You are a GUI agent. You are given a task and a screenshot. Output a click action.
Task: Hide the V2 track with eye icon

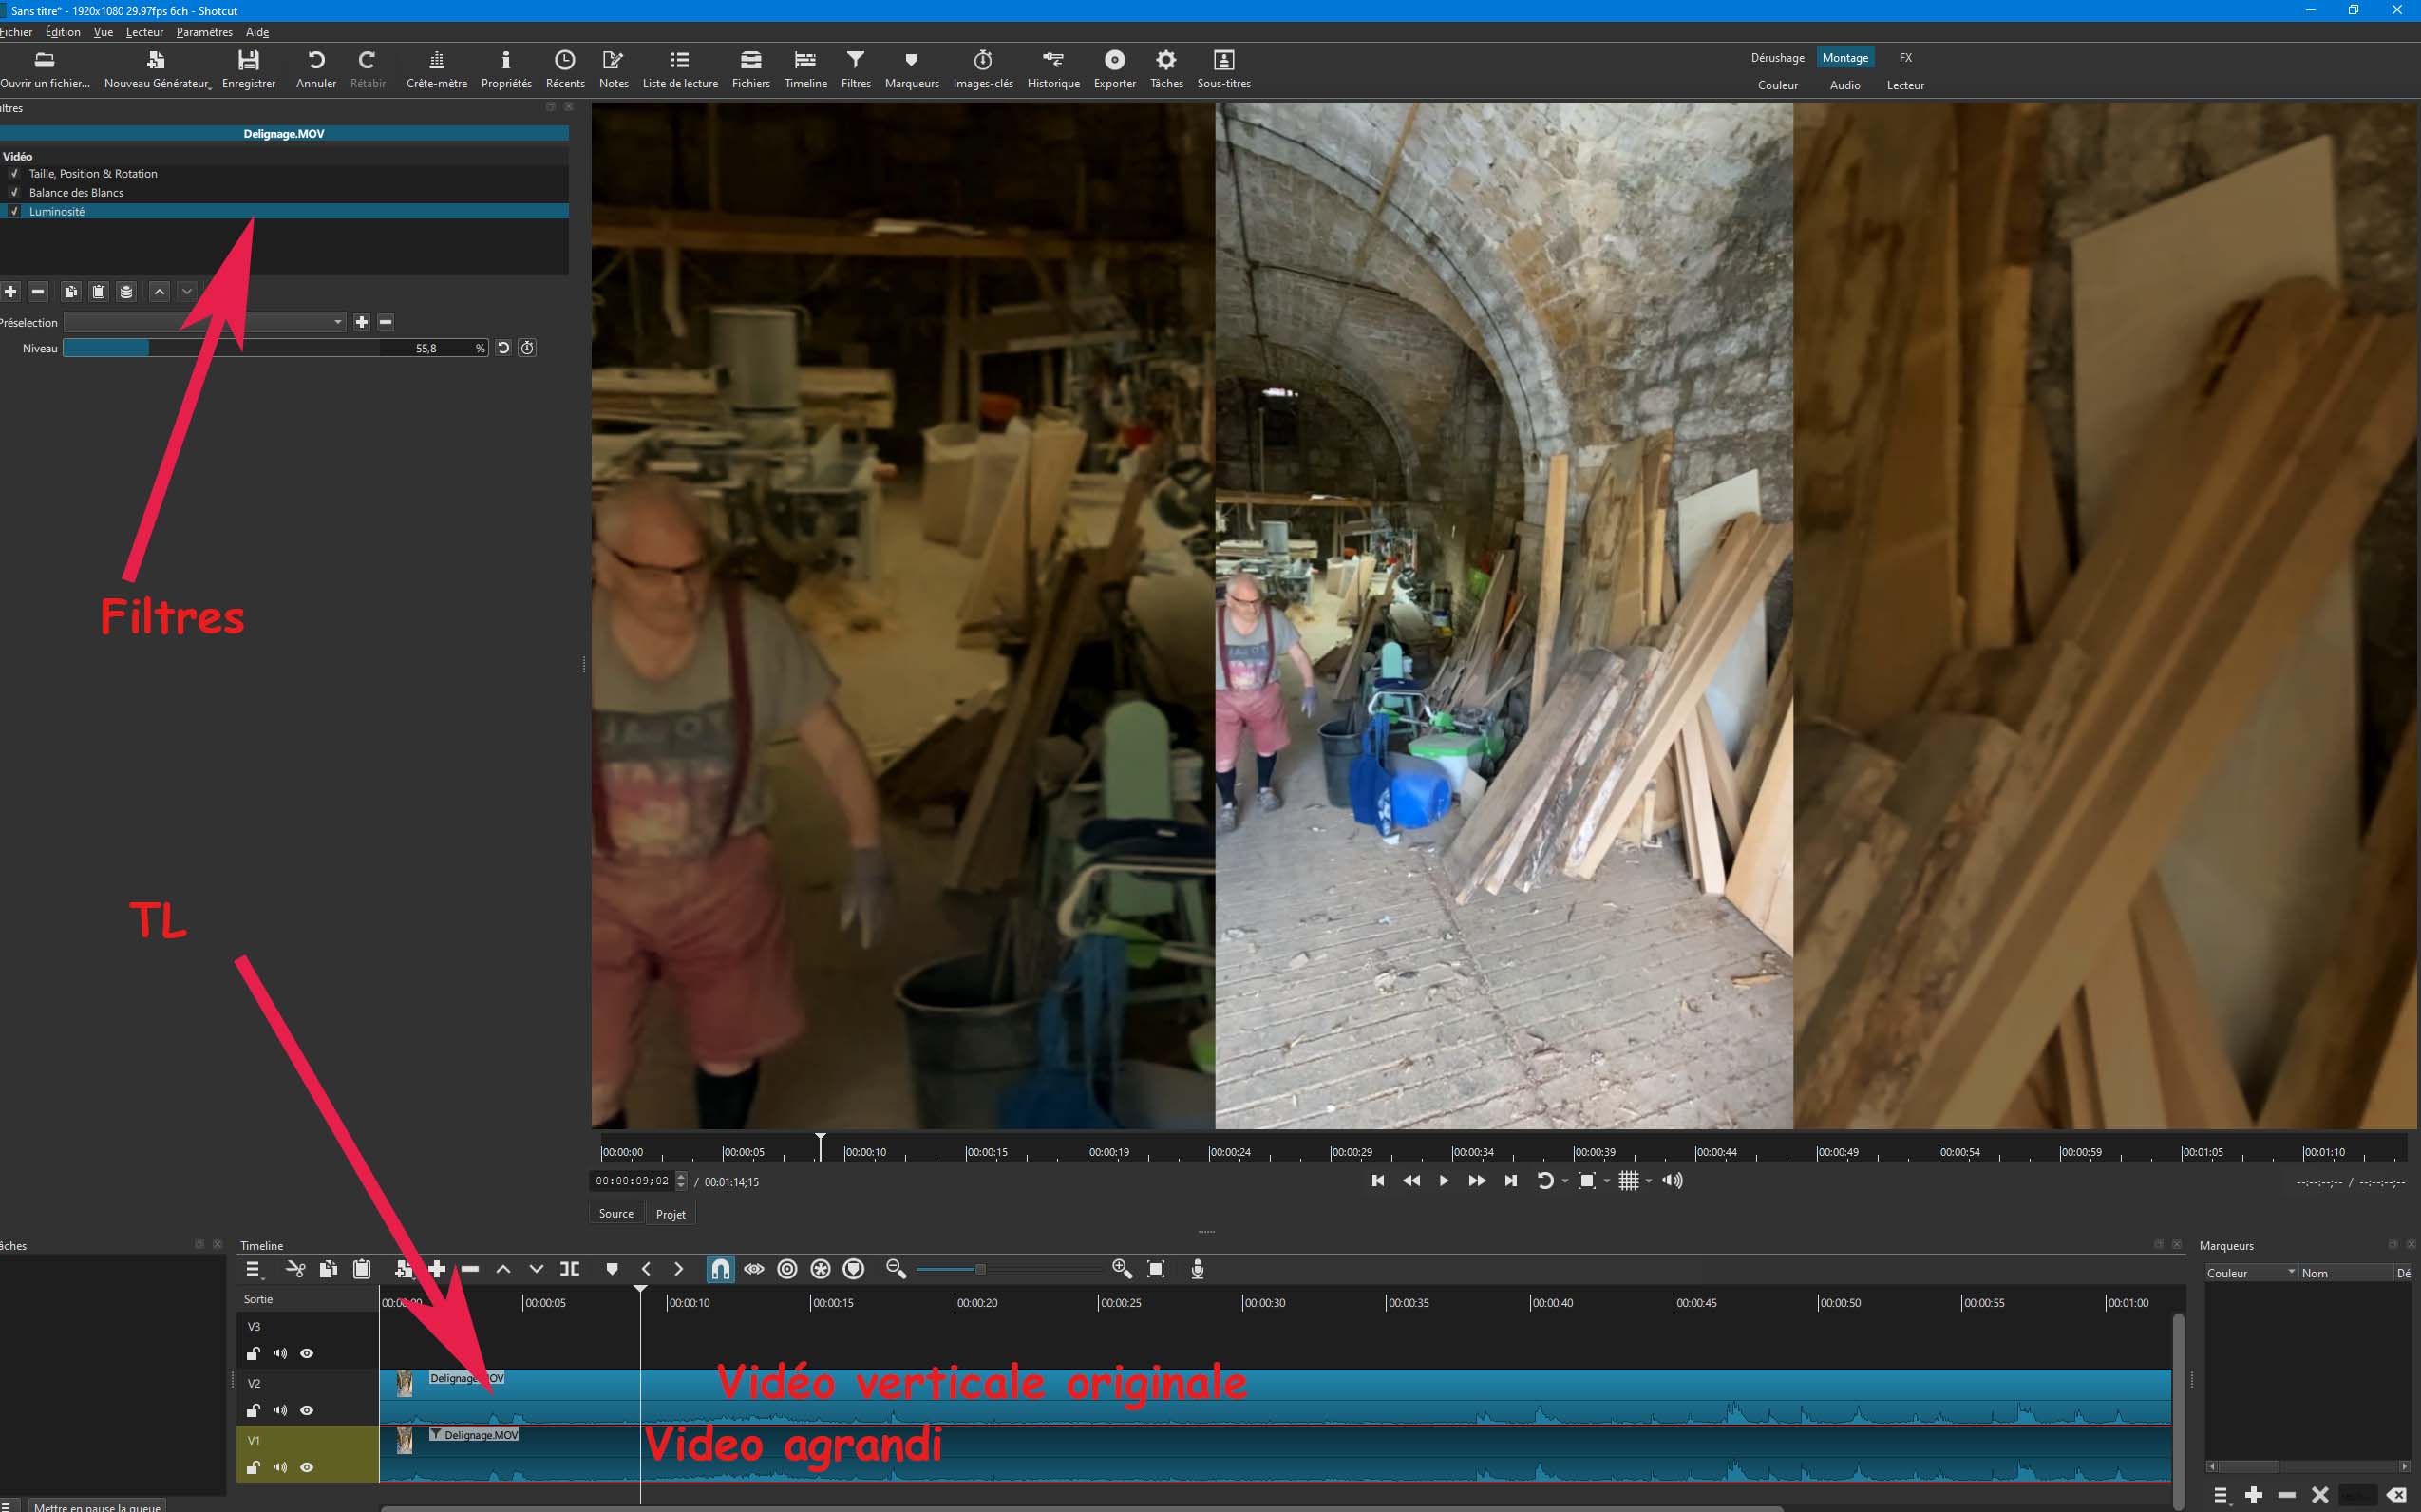click(x=307, y=1410)
